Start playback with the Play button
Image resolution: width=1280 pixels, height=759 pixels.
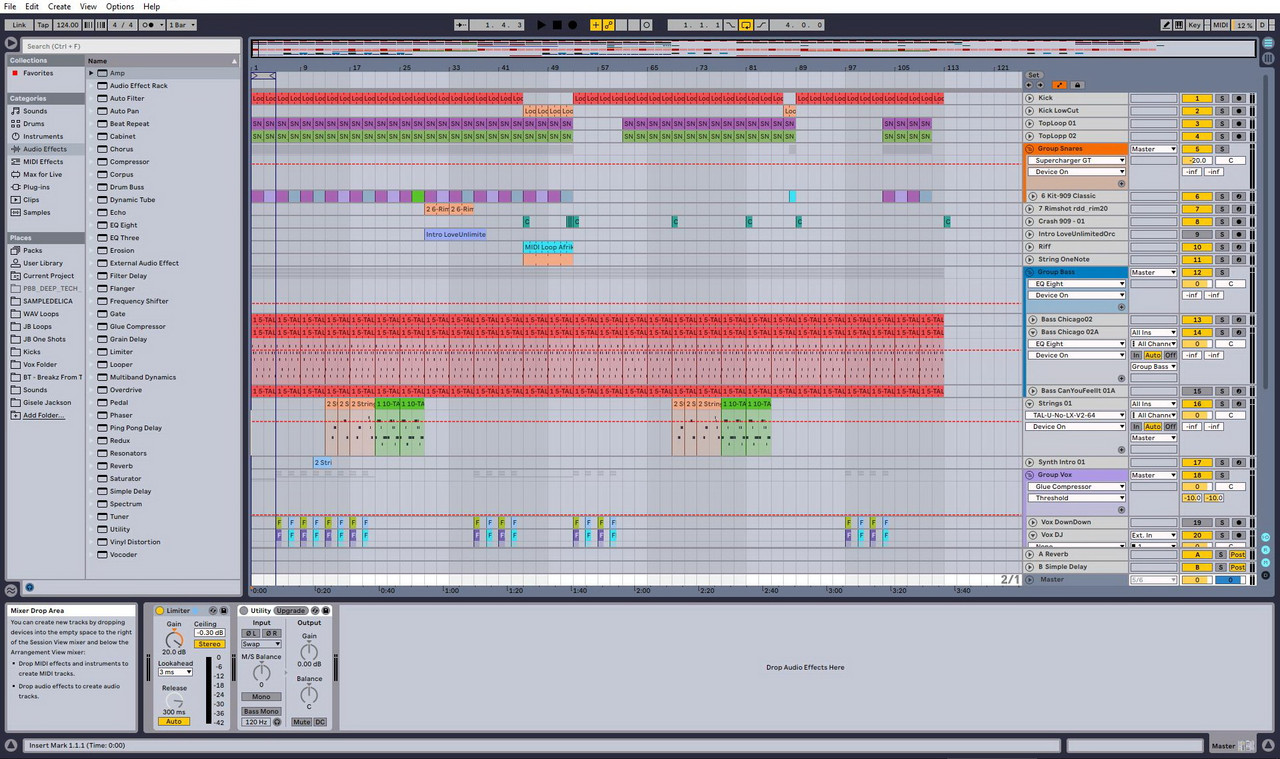[542, 24]
